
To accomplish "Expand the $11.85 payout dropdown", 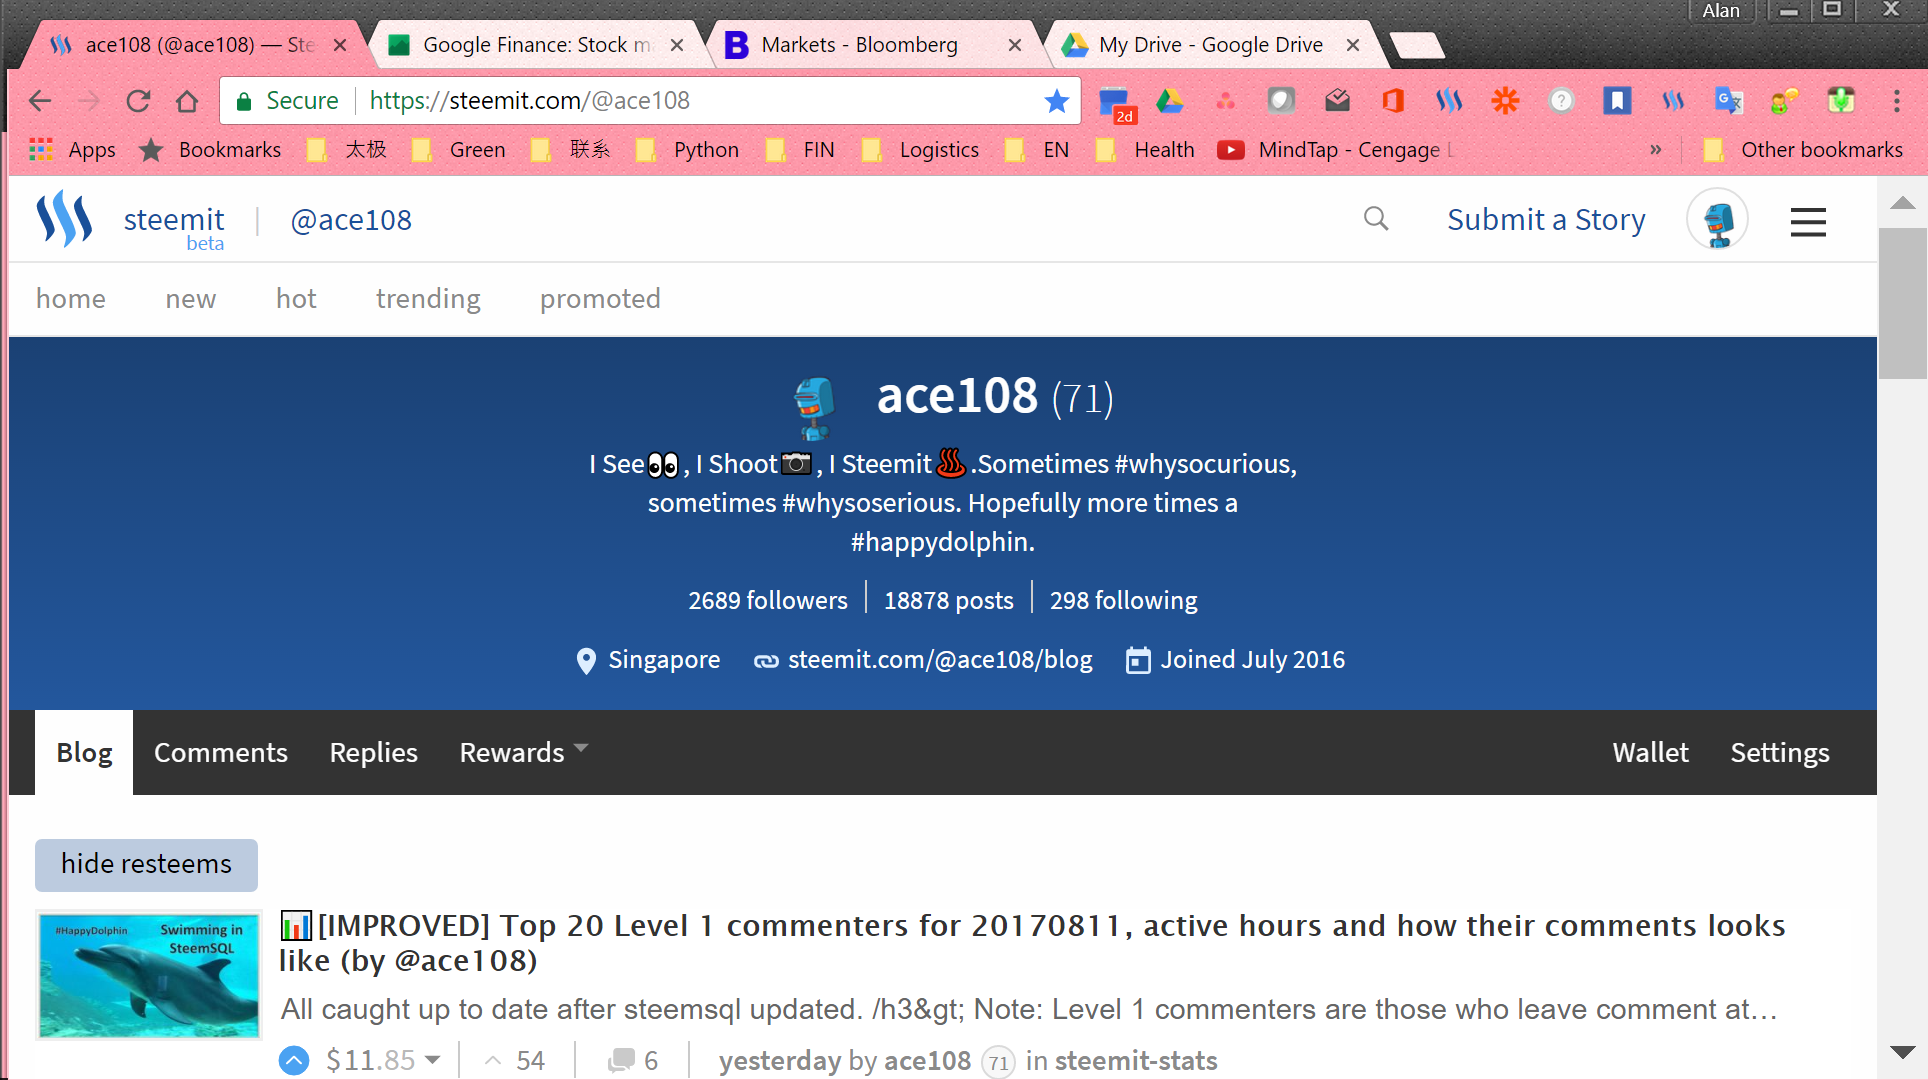I will 433,1060.
